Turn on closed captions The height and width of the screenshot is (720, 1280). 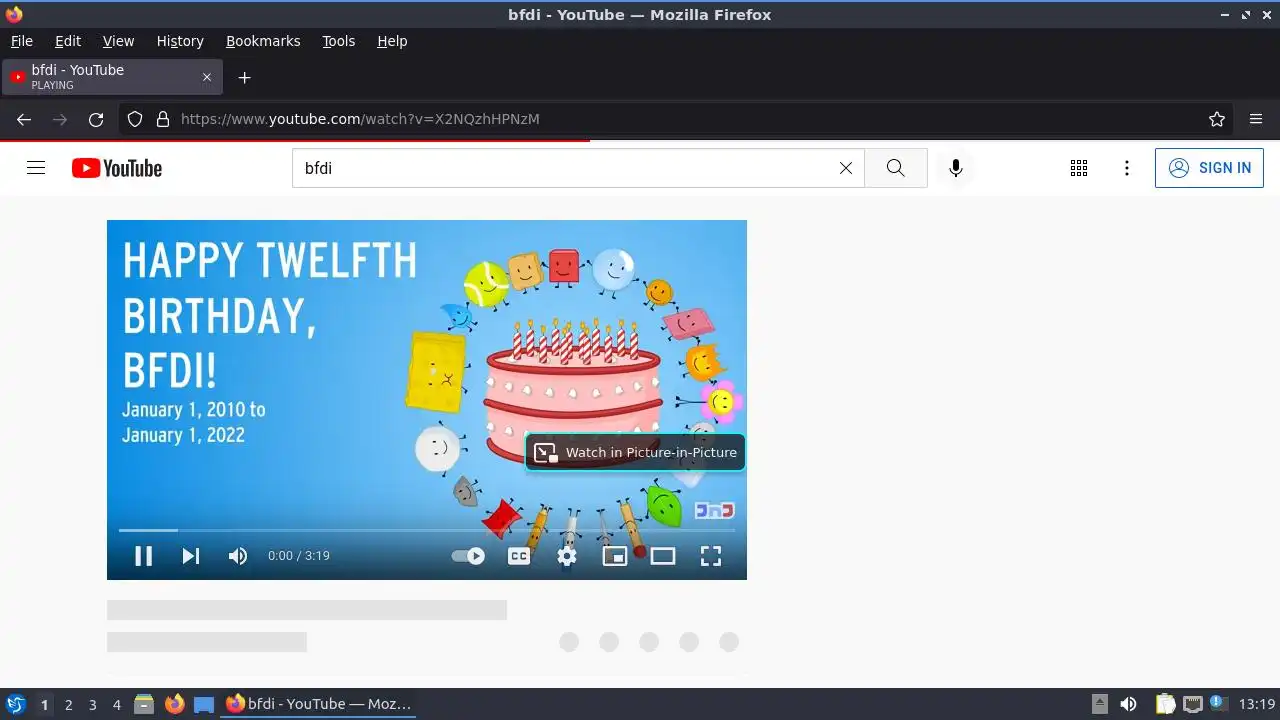(519, 556)
